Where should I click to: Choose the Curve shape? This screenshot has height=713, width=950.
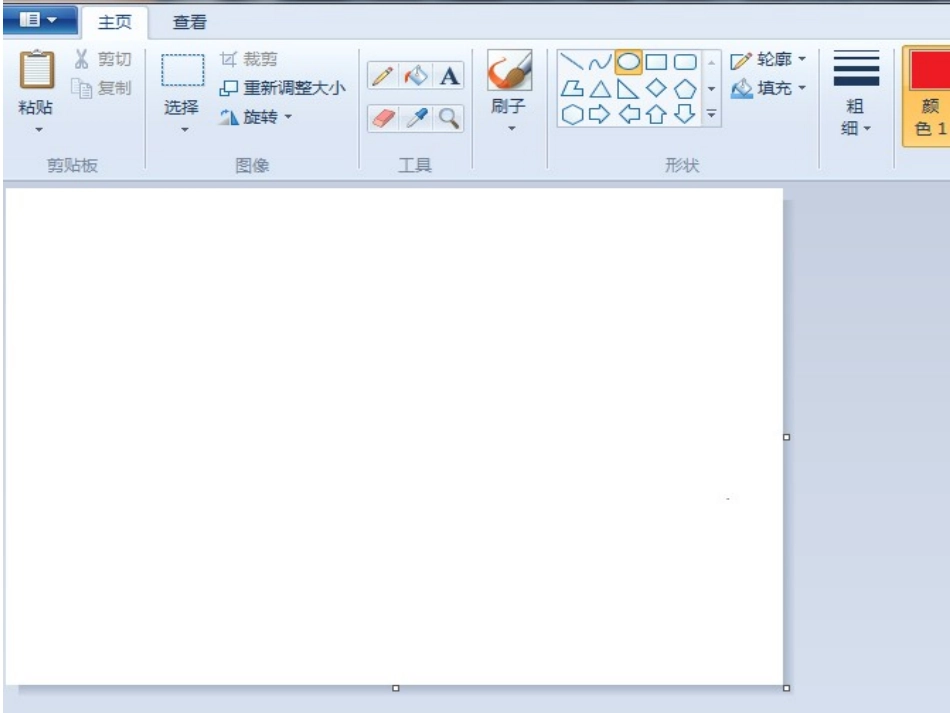click(600, 62)
